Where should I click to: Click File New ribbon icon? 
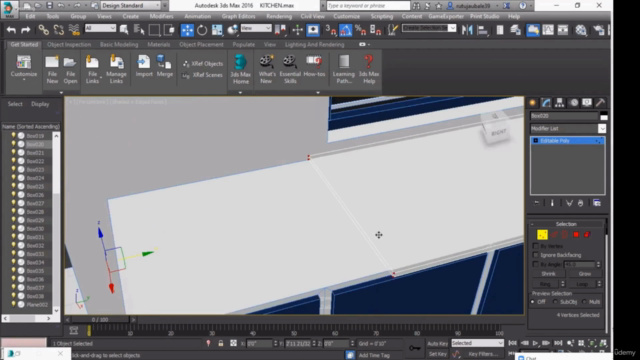pyautogui.click(x=52, y=69)
